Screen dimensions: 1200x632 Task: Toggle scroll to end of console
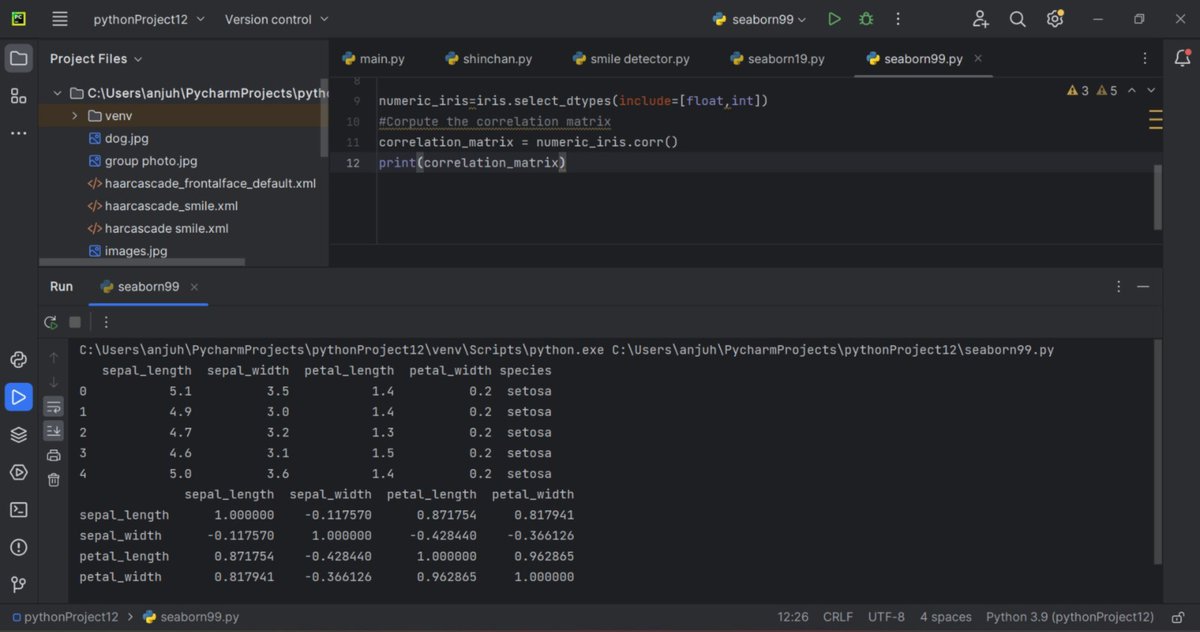pyautogui.click(x=54, y=431)
